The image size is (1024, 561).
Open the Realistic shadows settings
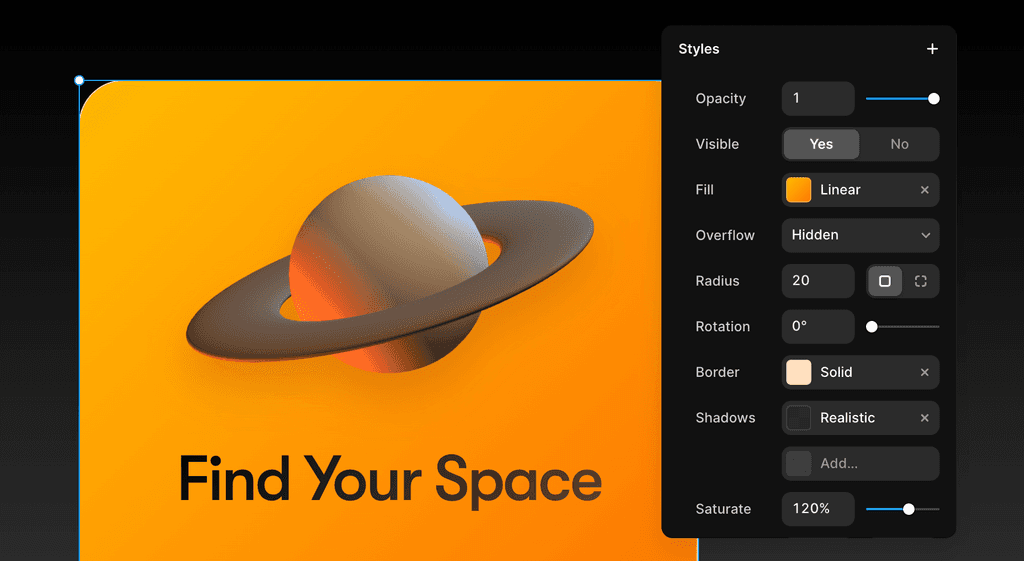coord(860,418)
